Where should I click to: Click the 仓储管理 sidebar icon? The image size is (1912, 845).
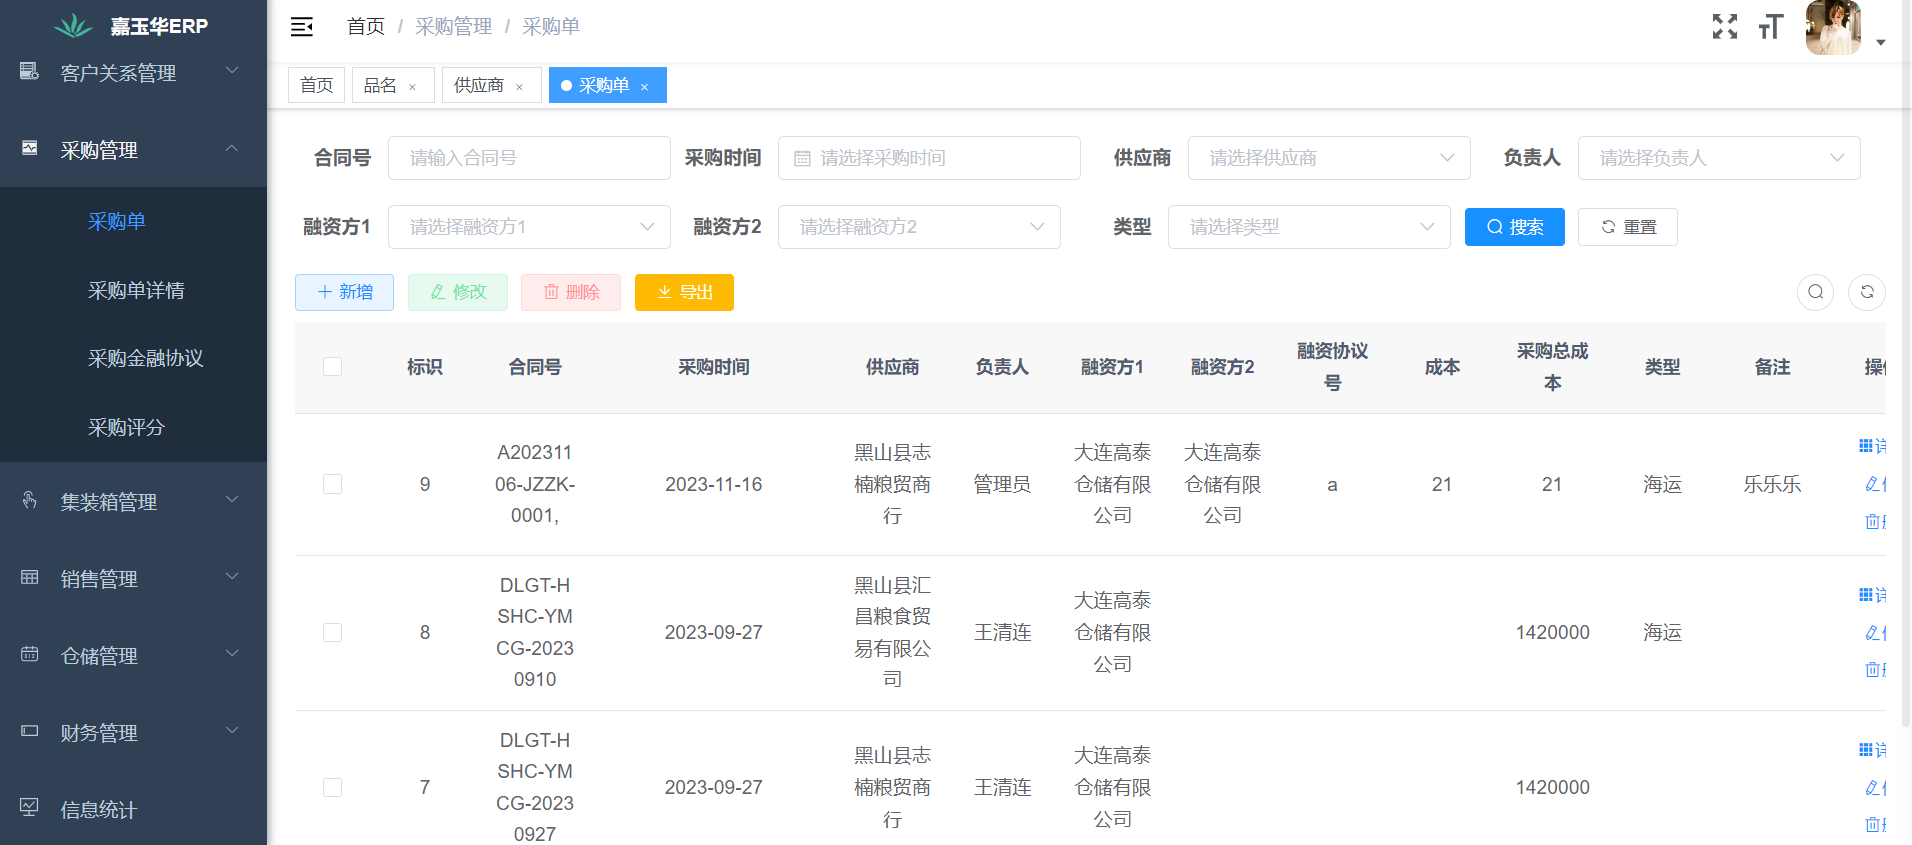(29, 654)
